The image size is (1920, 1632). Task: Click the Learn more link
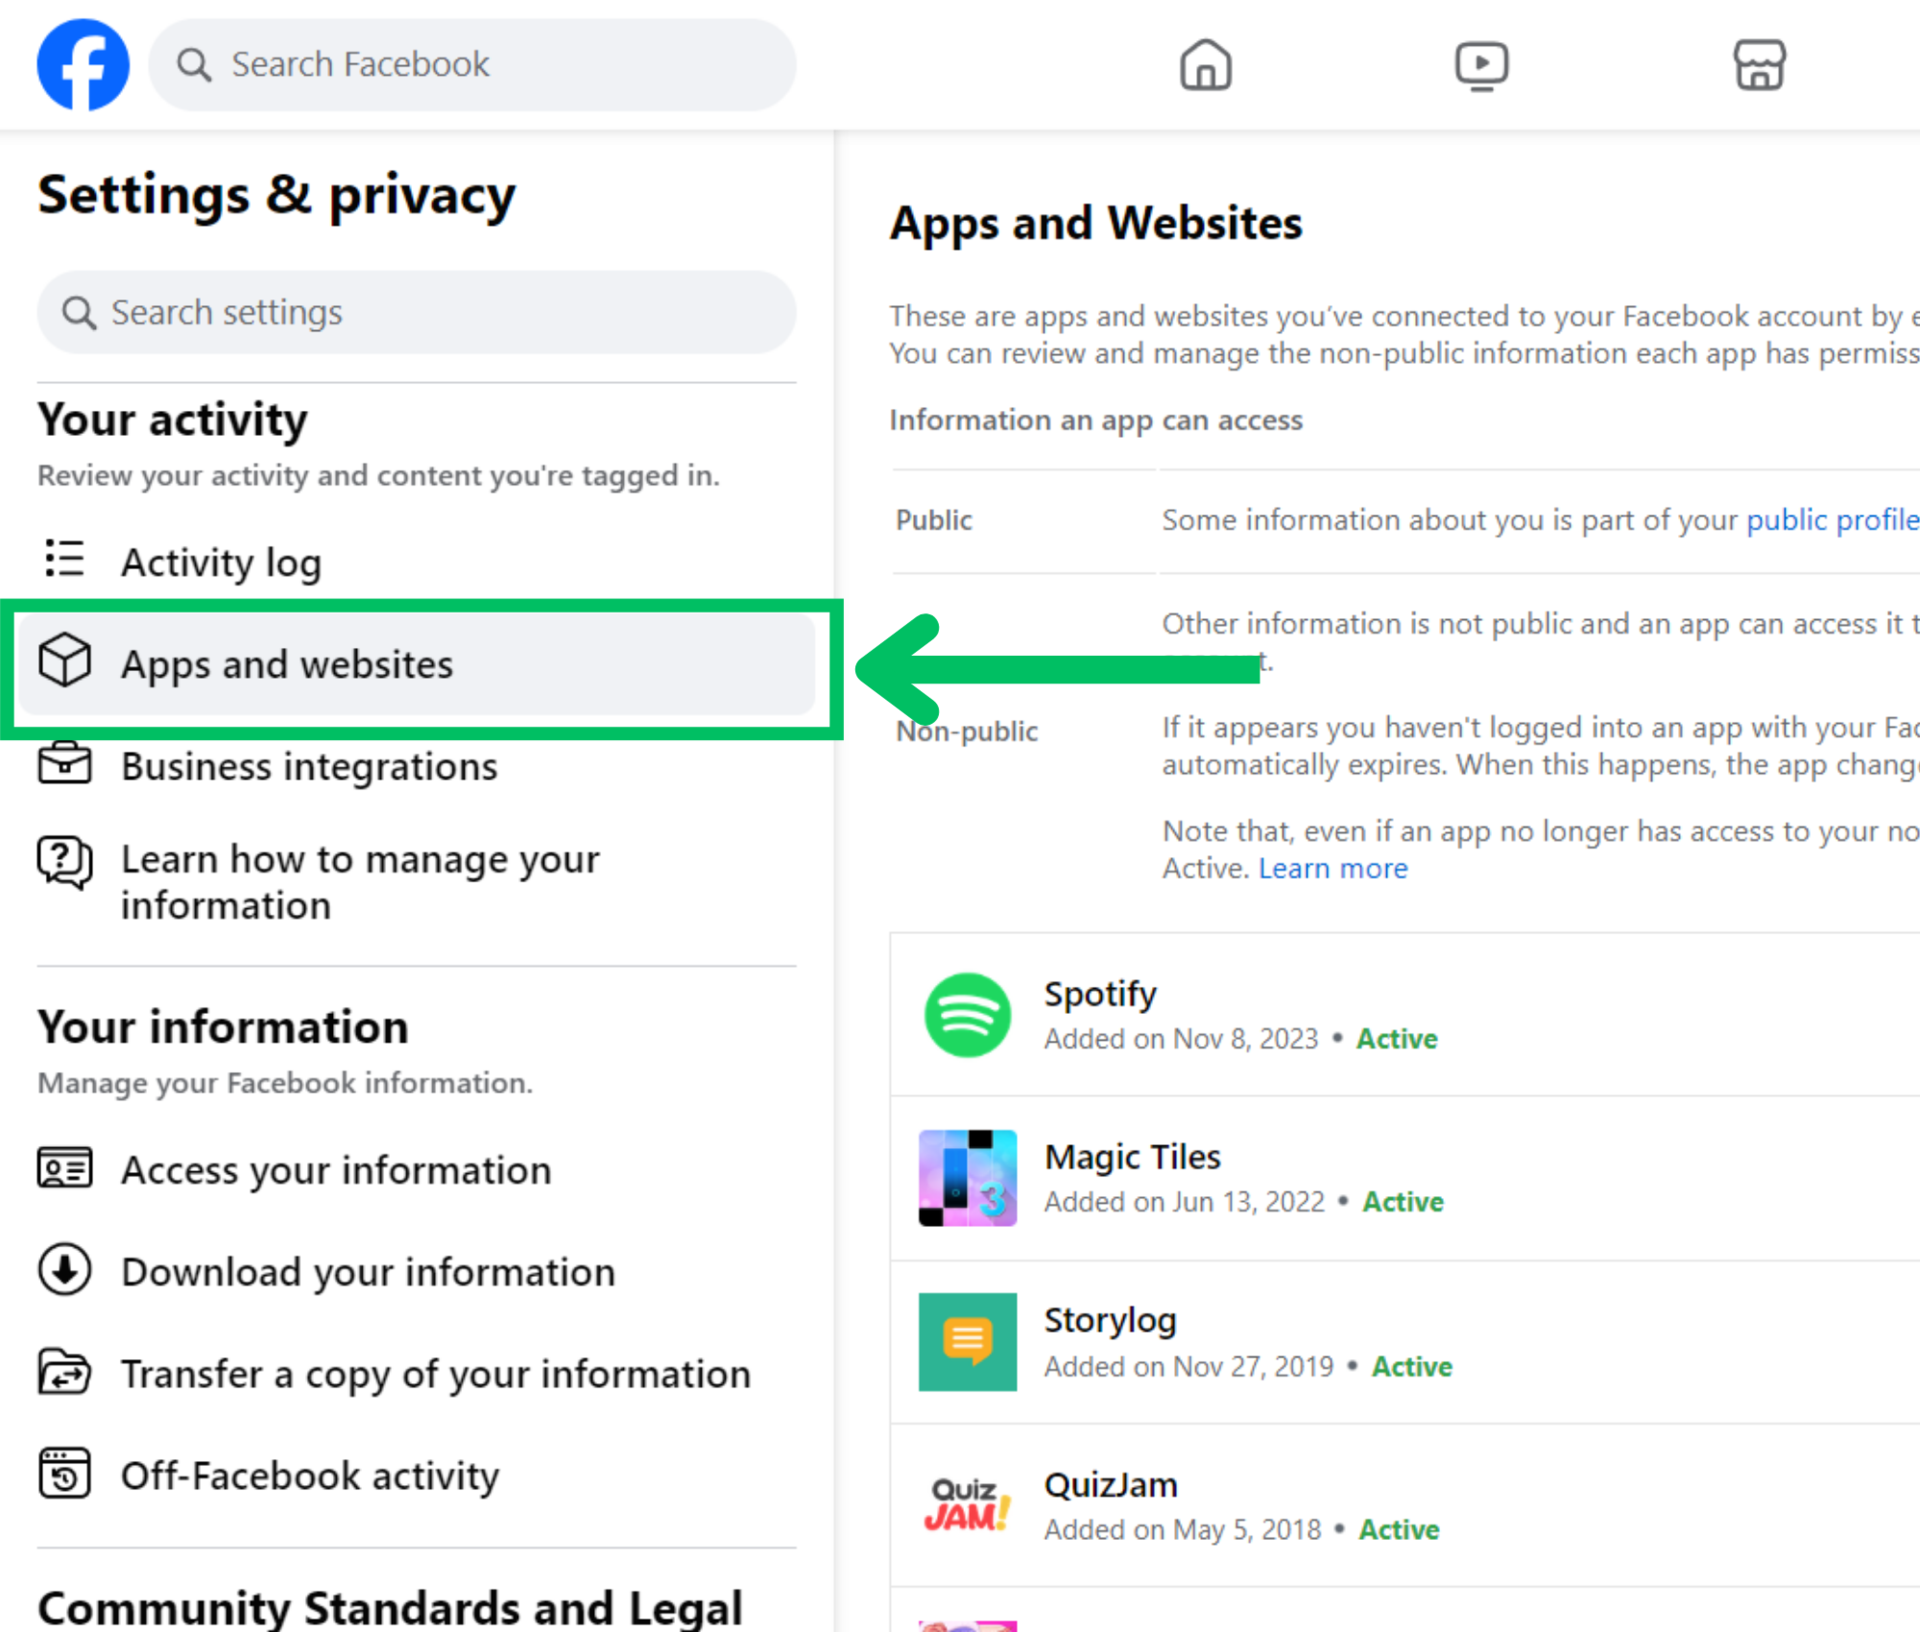coord(1332,868)
